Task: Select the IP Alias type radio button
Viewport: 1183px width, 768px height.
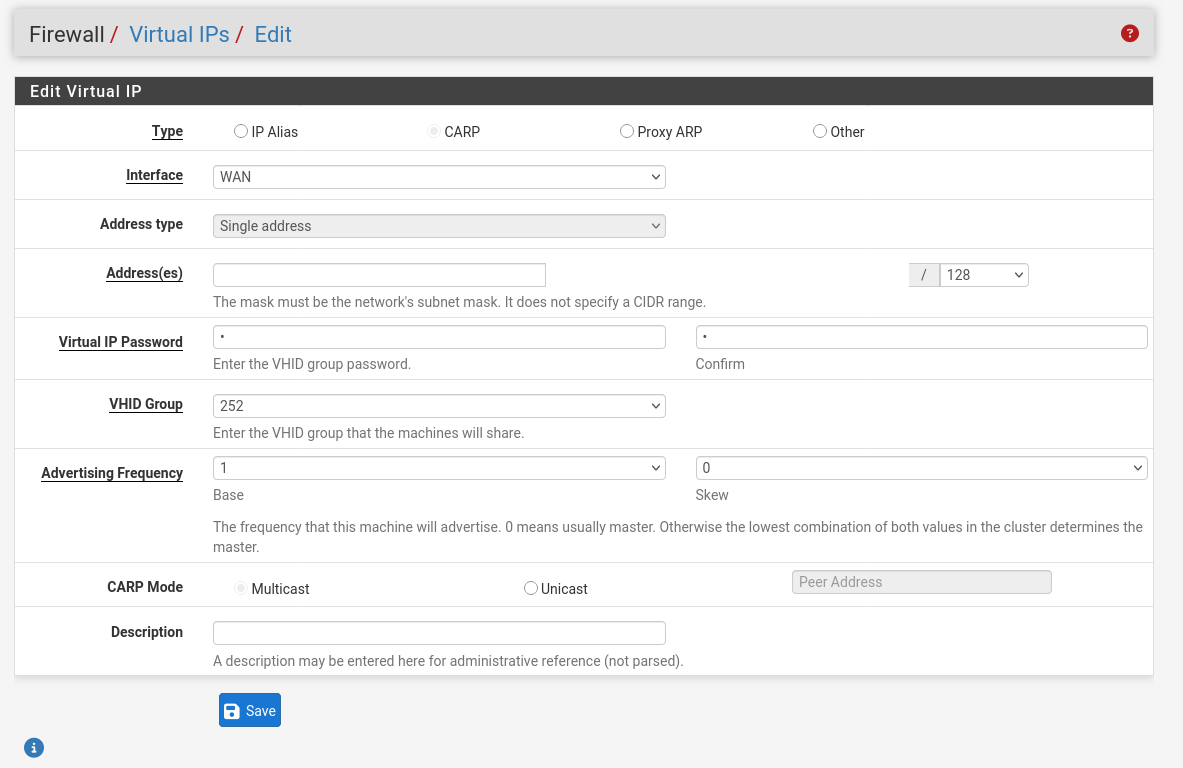Action: 241,131
